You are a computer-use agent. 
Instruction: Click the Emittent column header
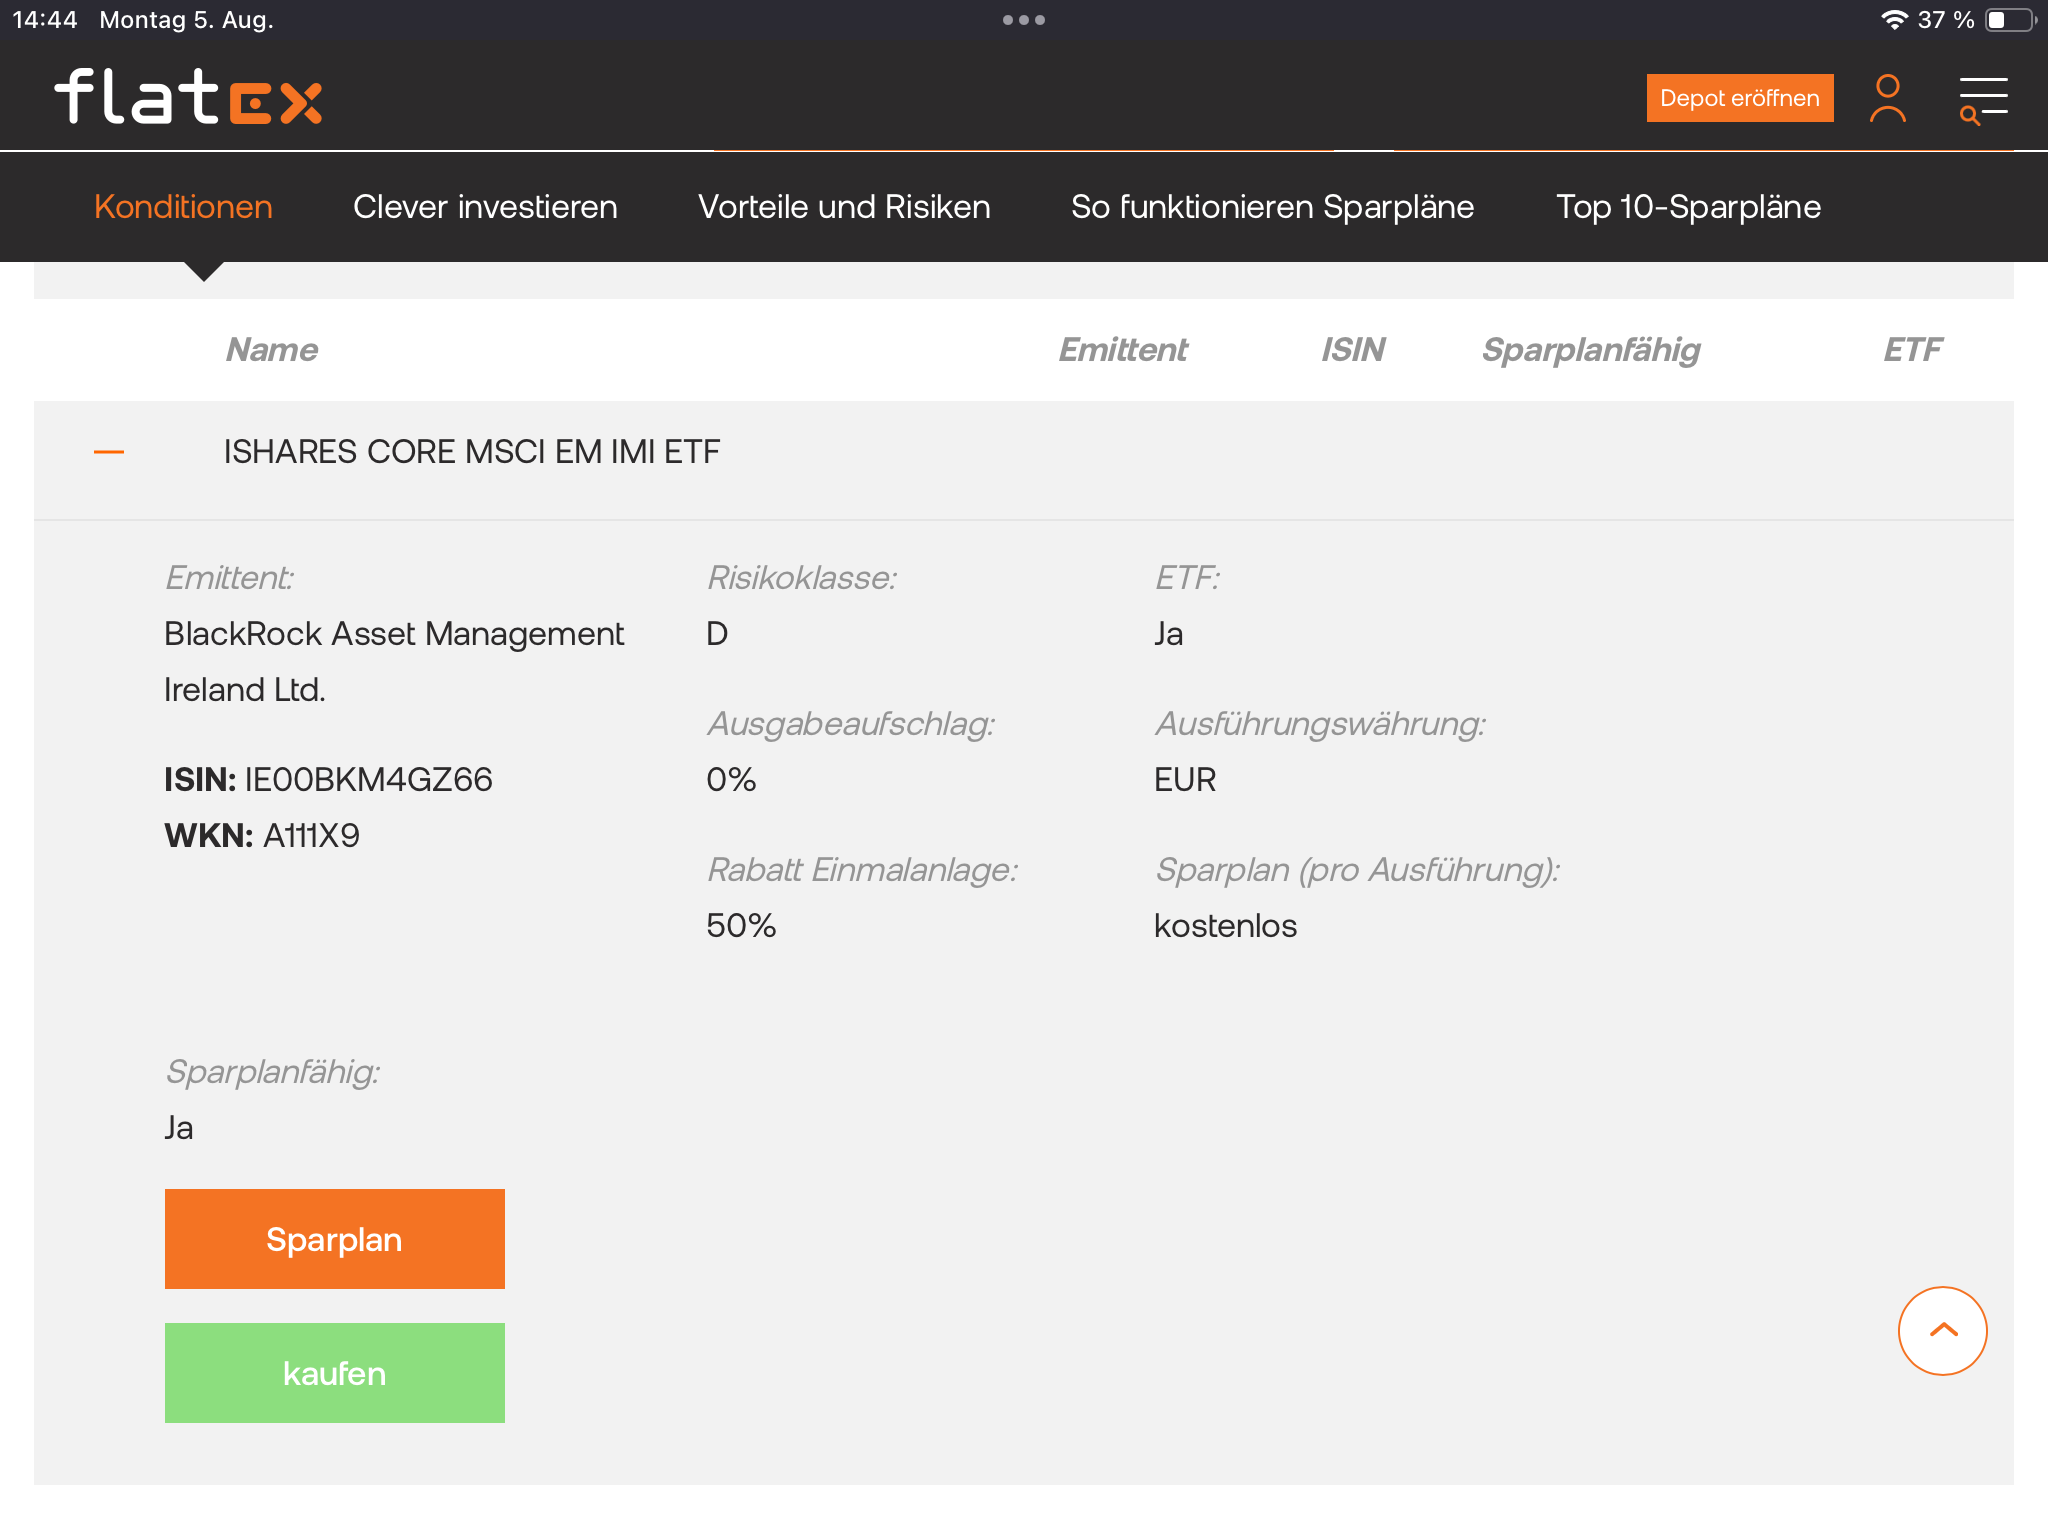coord(1122,350)
